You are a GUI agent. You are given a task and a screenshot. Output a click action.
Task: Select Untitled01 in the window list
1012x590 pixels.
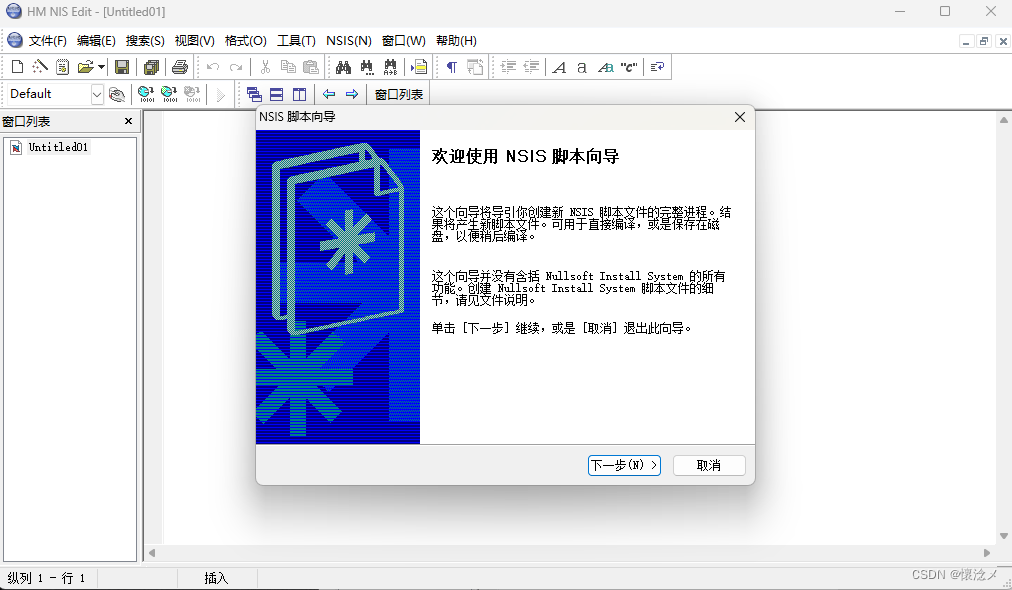click(x=58, y=147)
